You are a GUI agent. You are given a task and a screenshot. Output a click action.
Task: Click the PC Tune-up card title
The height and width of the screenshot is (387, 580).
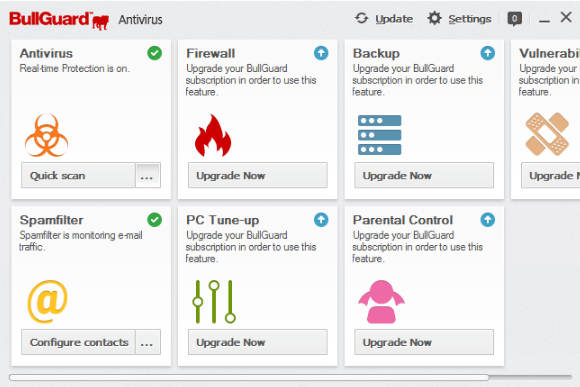pyautogui.click(x=223, y=220)
